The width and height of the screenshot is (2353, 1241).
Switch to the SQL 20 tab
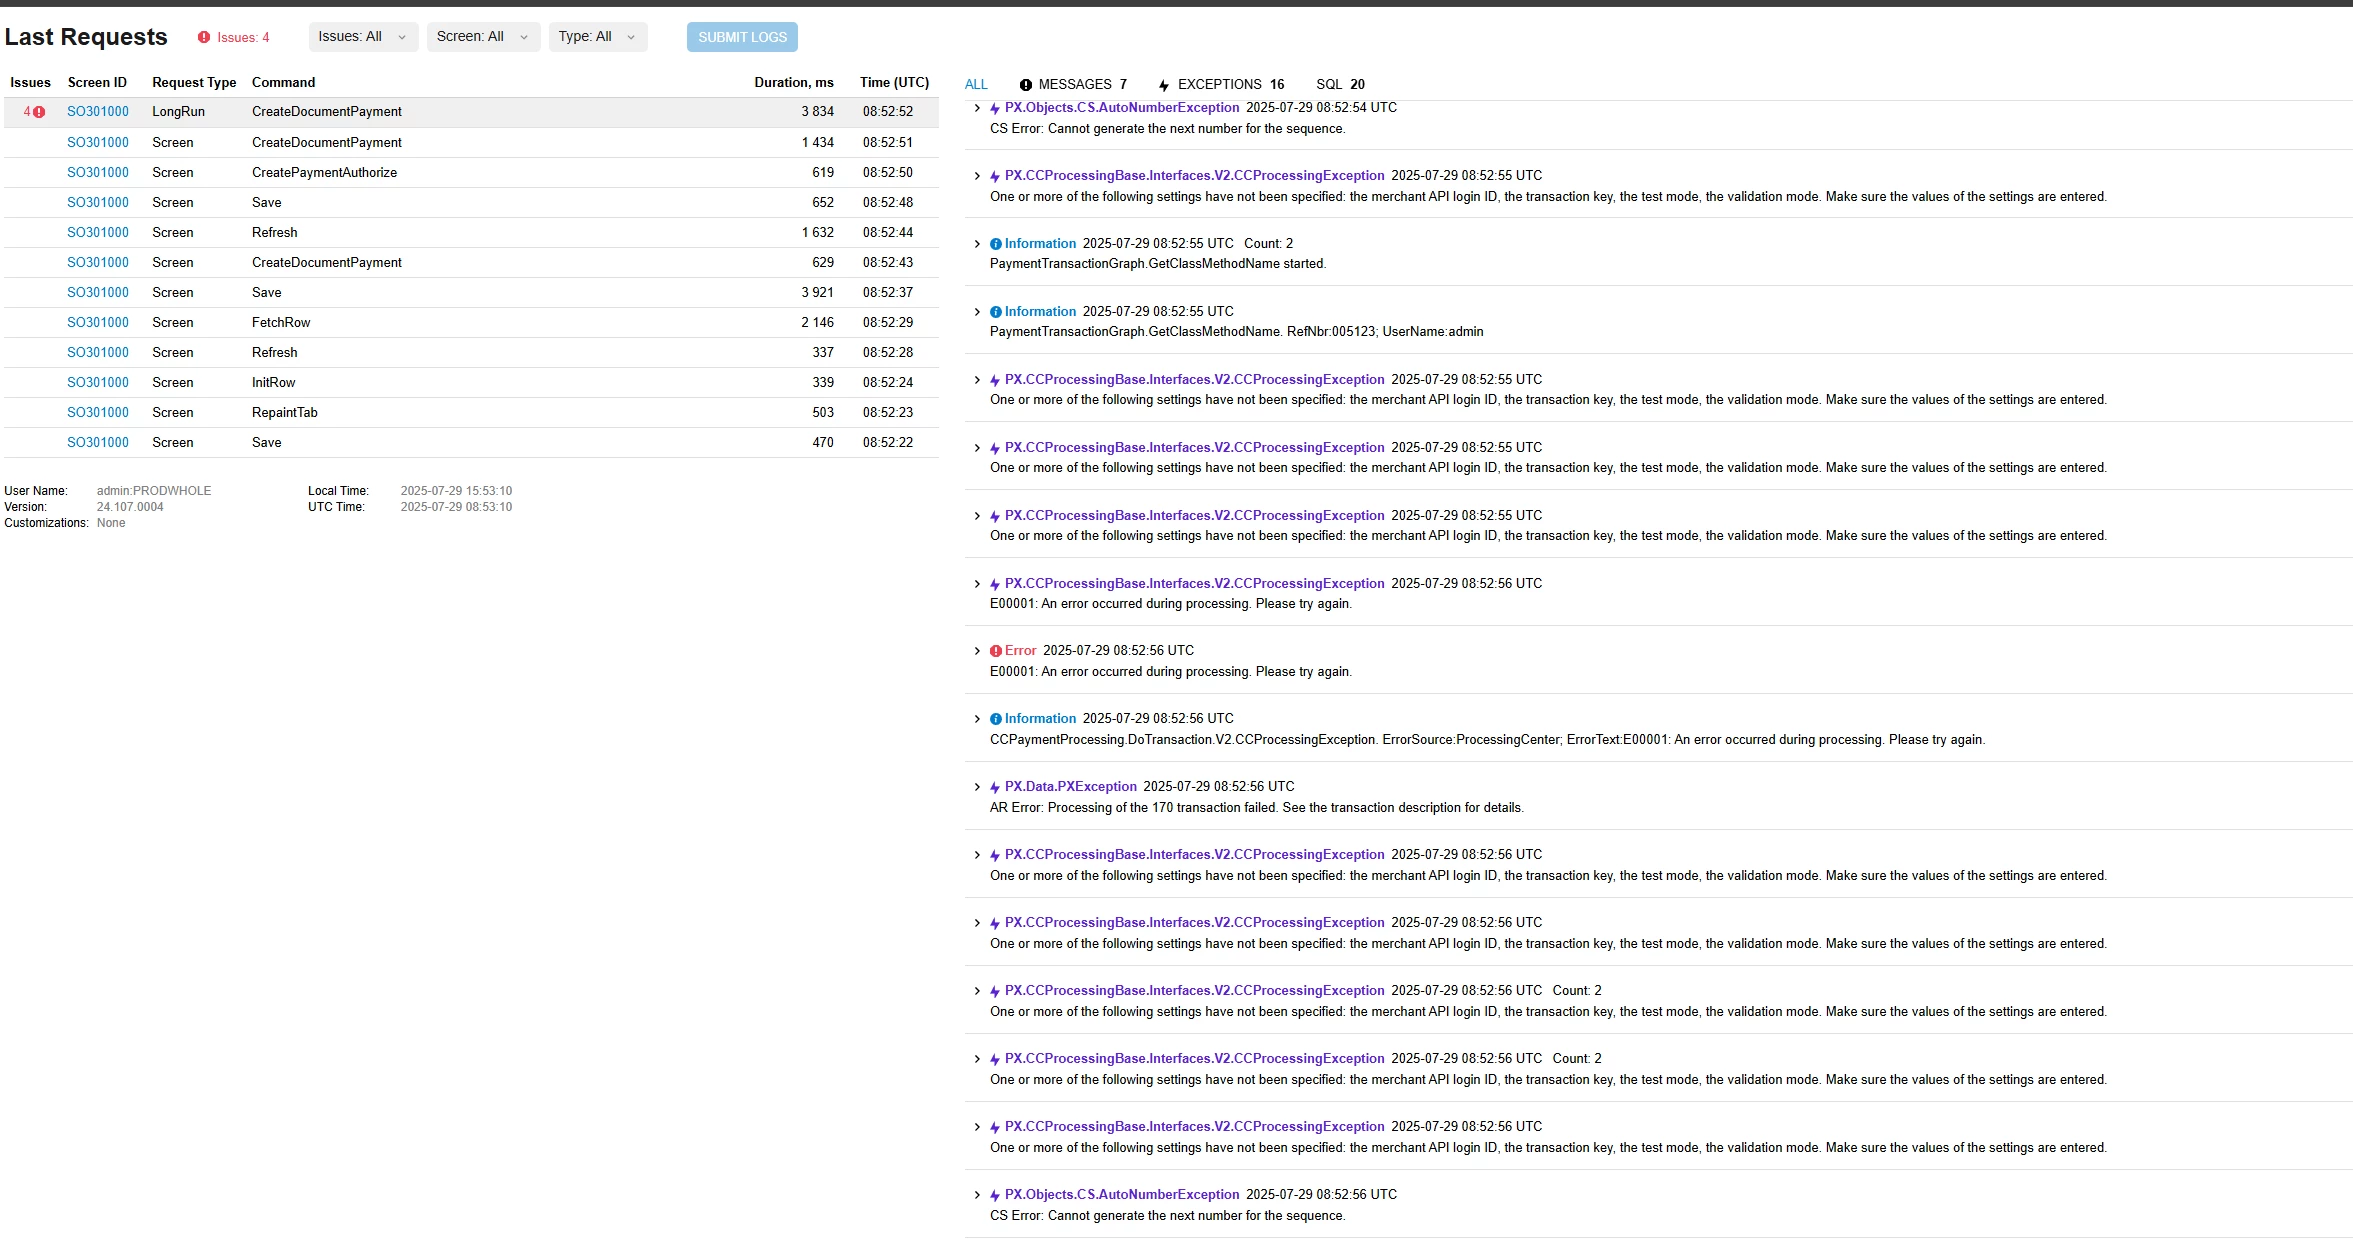pos(1340,84)
